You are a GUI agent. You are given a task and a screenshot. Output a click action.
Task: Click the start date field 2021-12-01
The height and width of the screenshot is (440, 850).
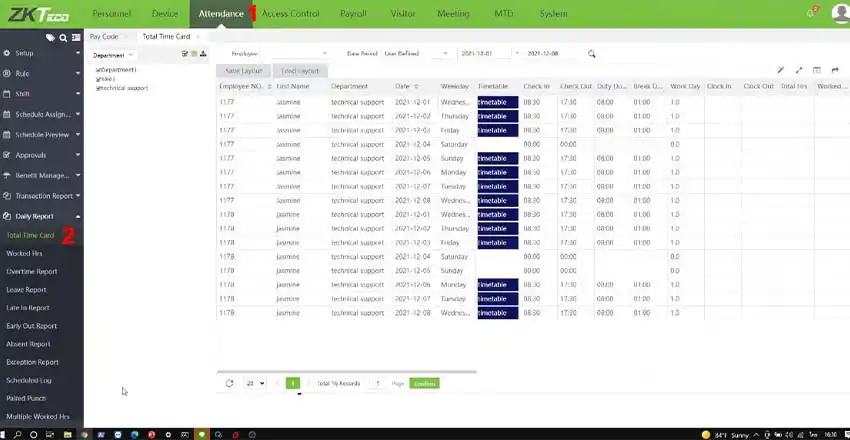[x=484, y=54]
